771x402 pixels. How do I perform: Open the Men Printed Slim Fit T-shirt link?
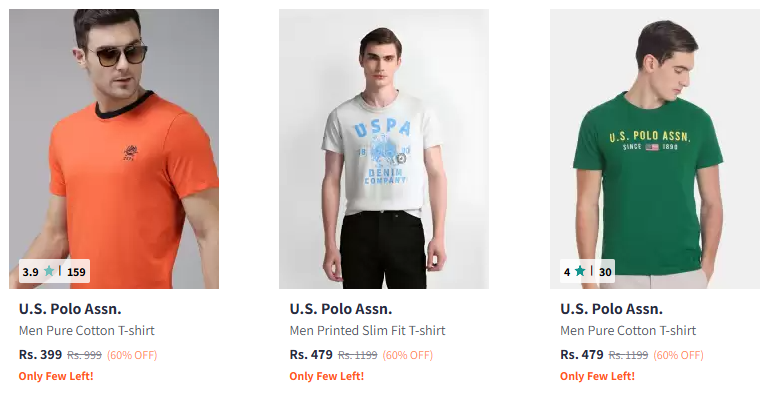tap(367, 331)
